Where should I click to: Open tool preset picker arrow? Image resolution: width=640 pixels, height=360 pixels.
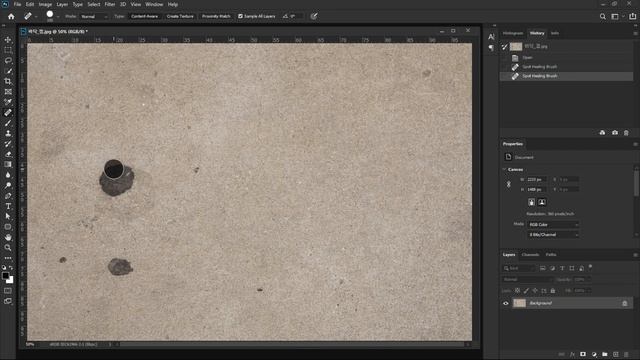(36, 17)
